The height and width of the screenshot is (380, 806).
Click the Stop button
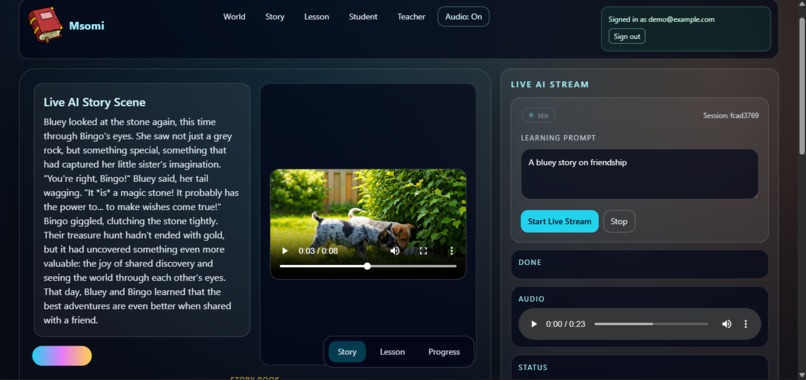(x=619, y=221)
